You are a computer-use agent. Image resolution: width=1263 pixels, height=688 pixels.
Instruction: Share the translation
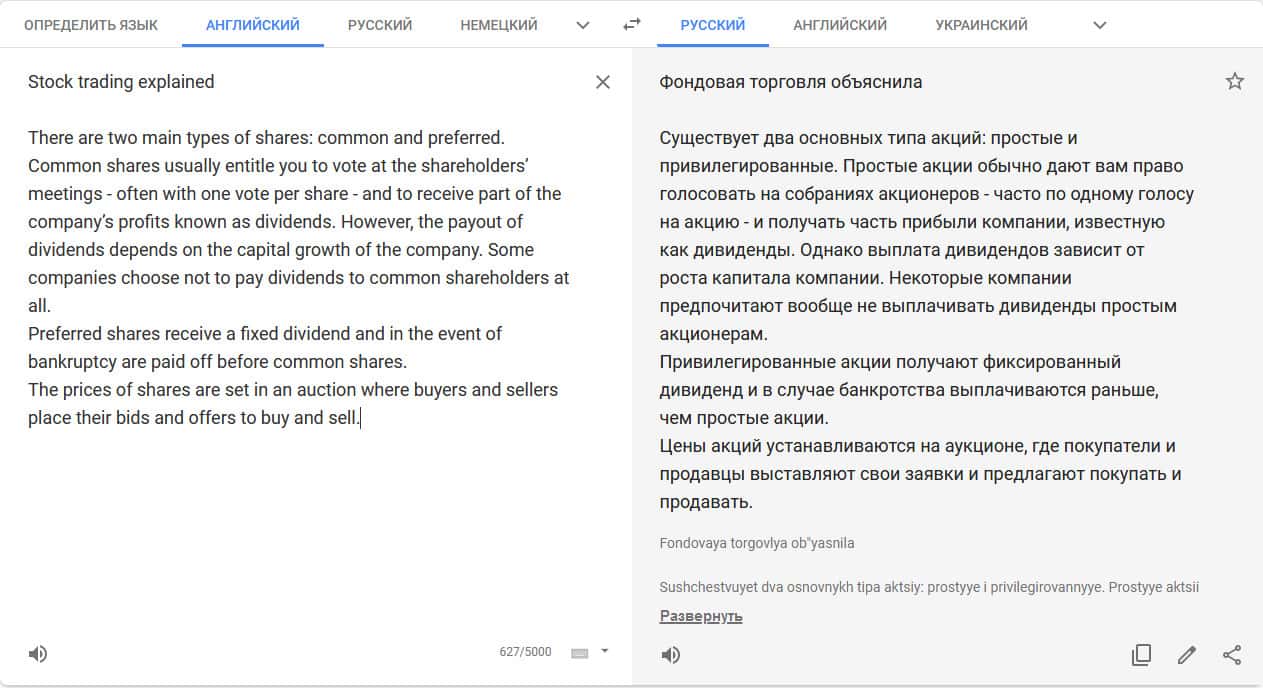pos(1232,655)
